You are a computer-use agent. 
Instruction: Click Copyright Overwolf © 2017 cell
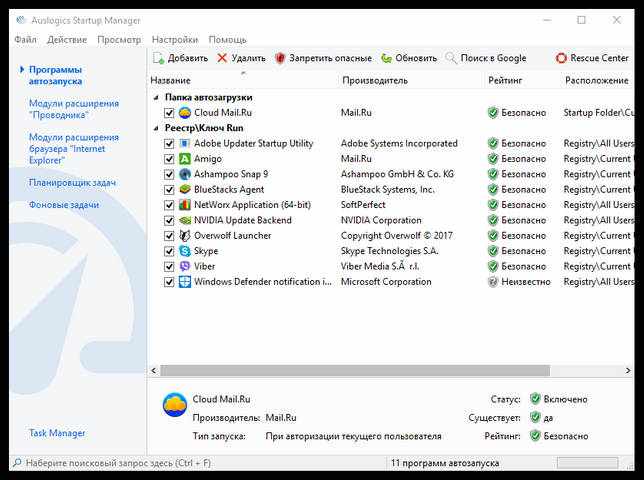(x=397, y=236)
